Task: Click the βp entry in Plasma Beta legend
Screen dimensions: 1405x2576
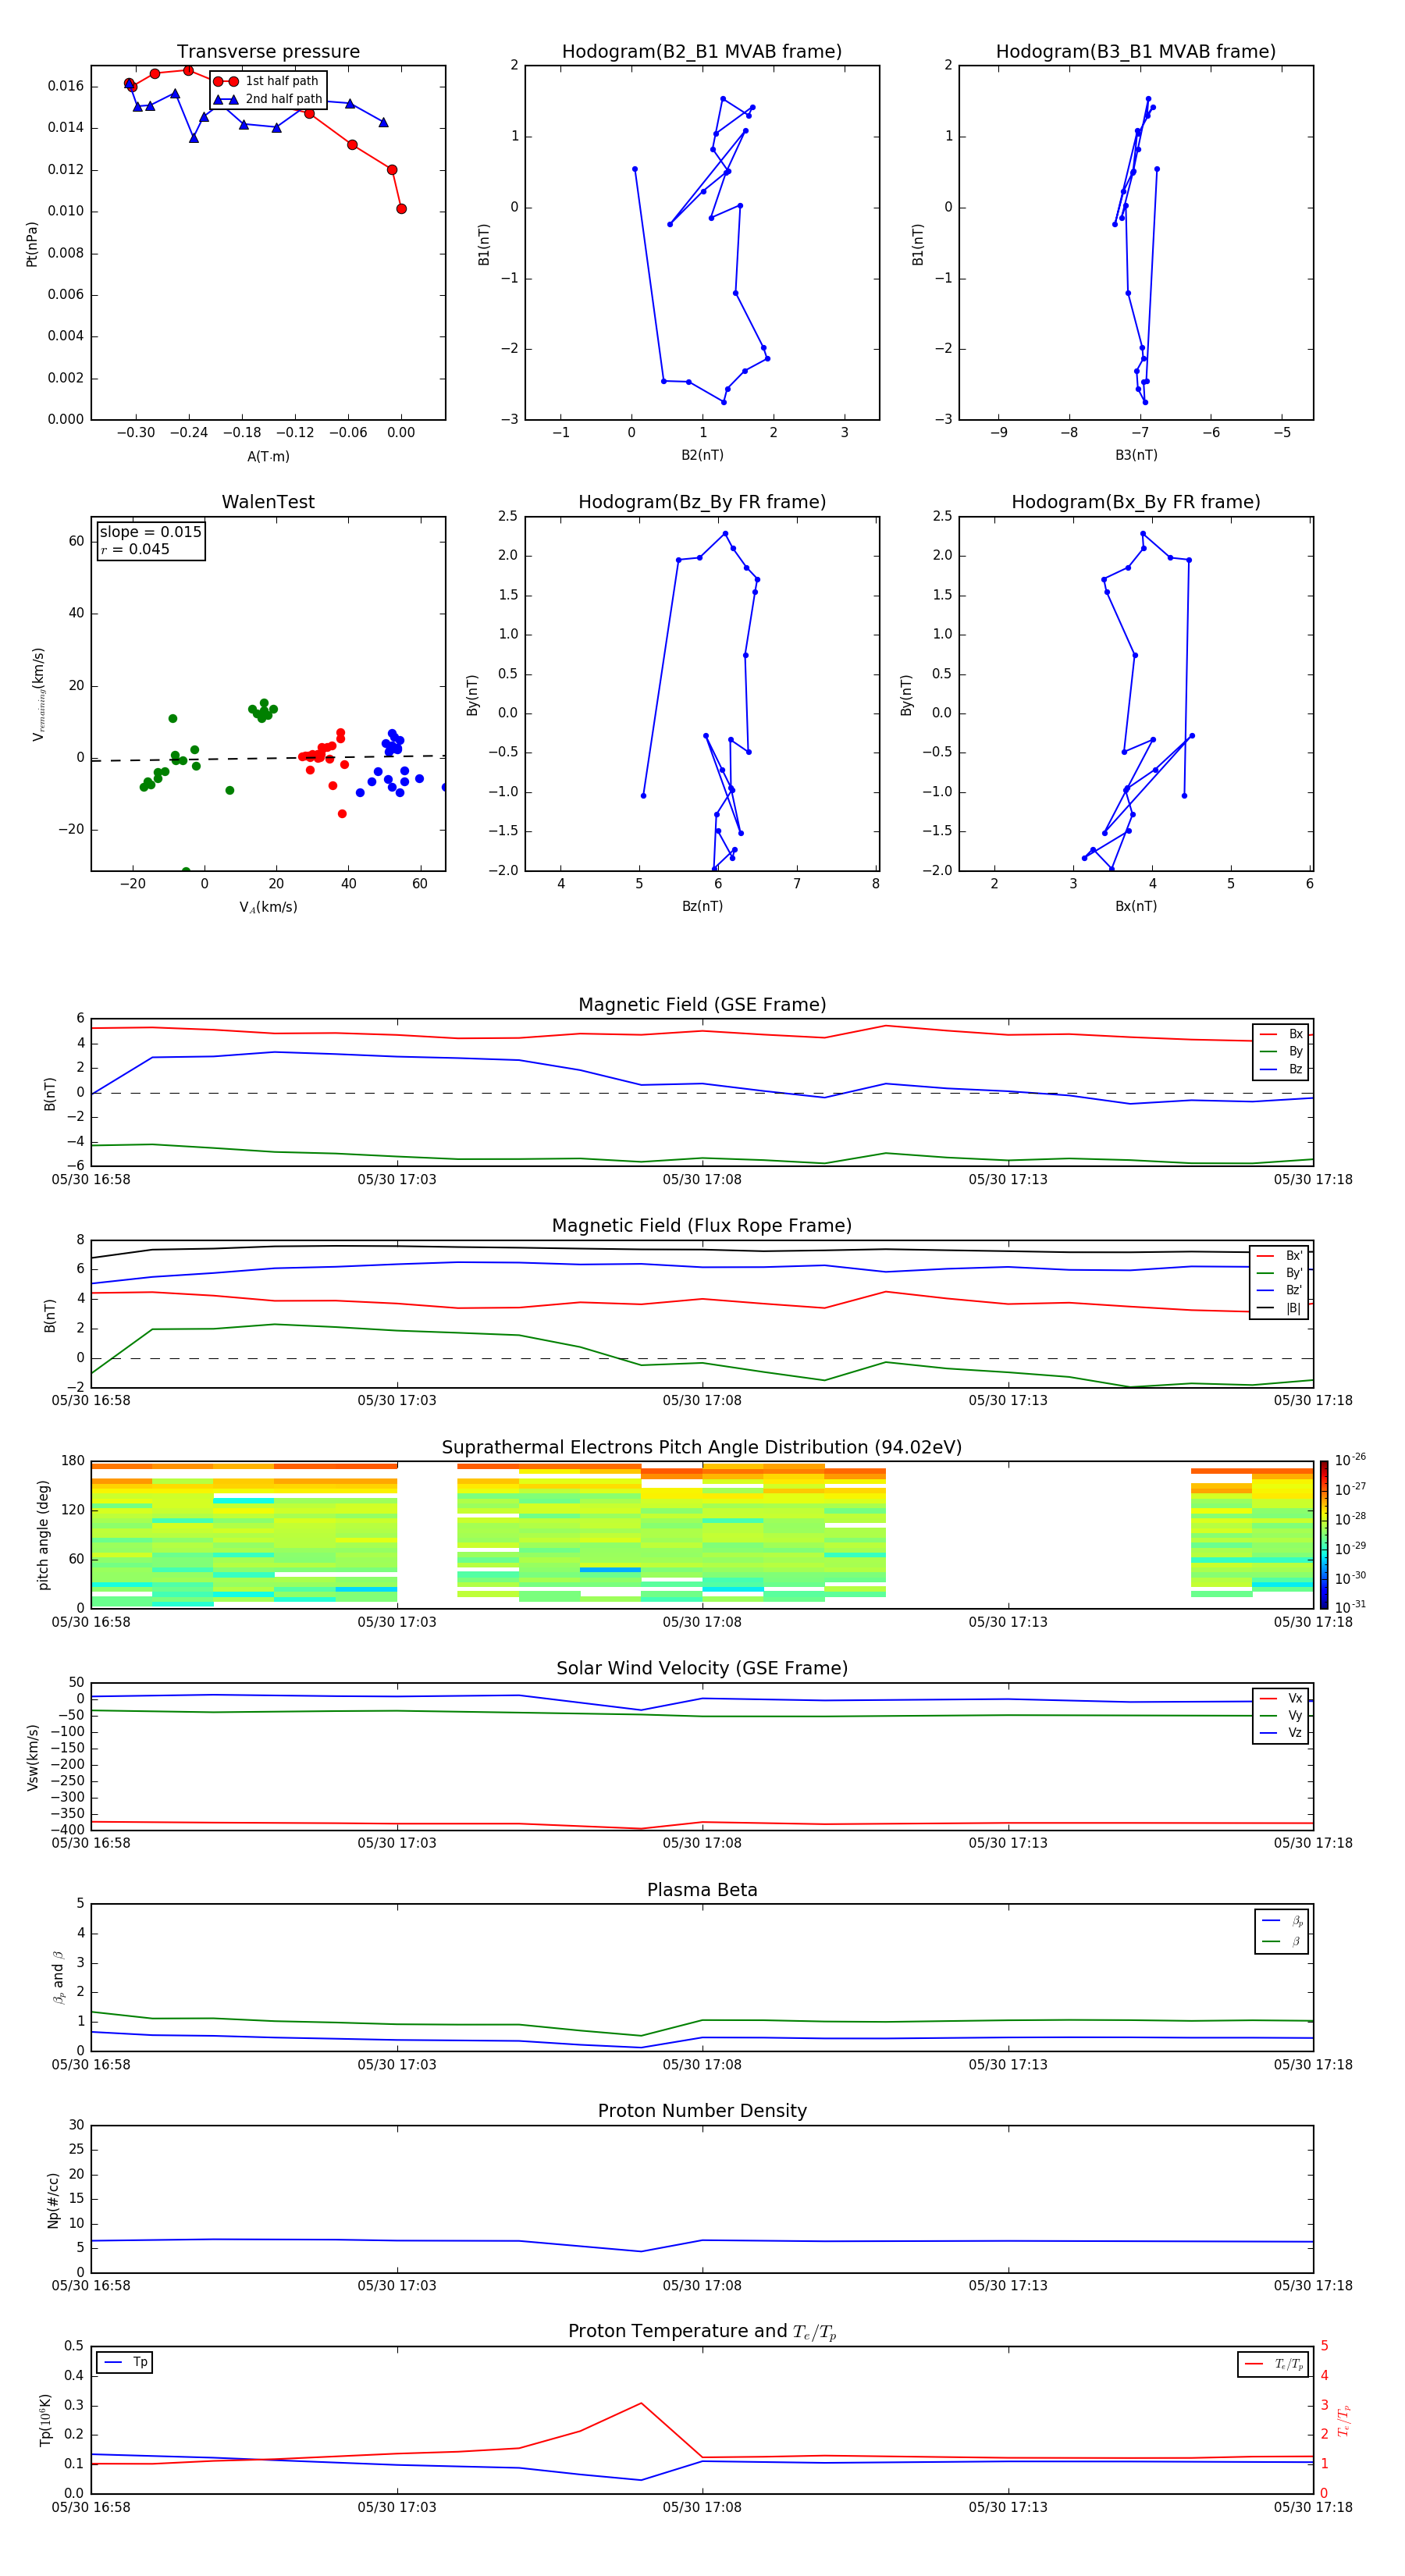Action: [x=1282, y=1921]
